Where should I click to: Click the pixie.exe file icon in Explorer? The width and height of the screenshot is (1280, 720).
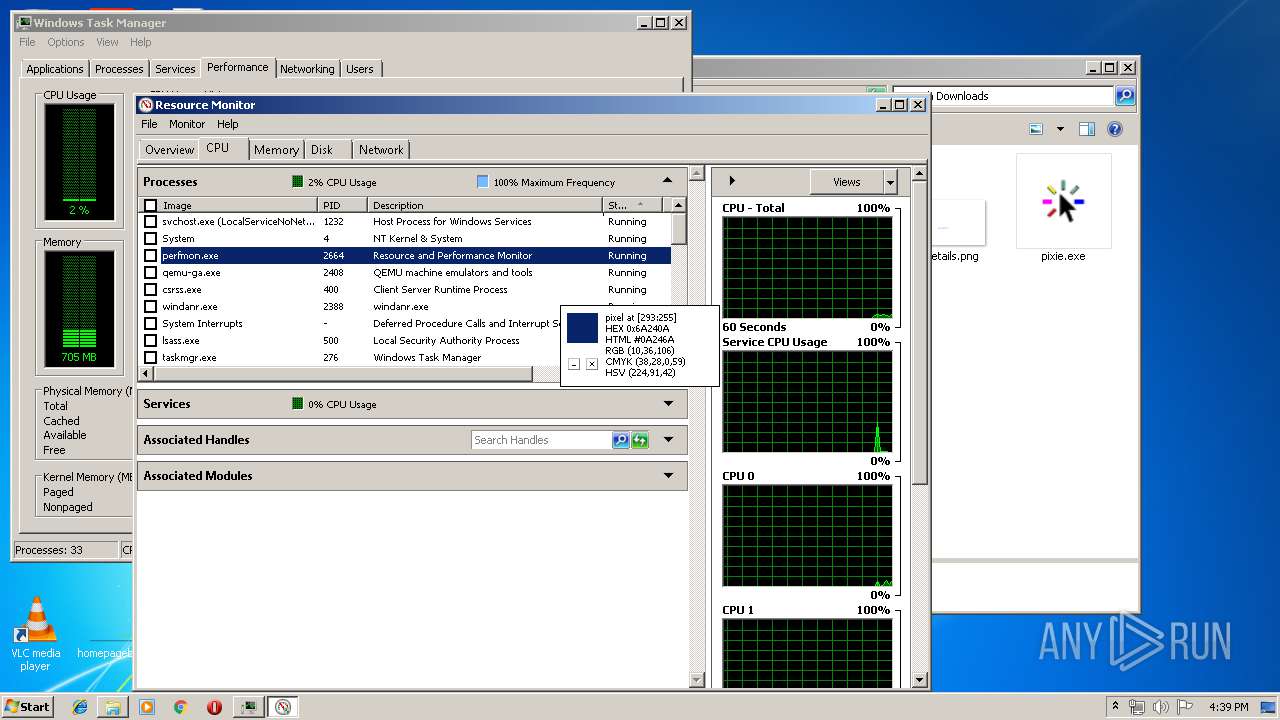coord(1063,208)
